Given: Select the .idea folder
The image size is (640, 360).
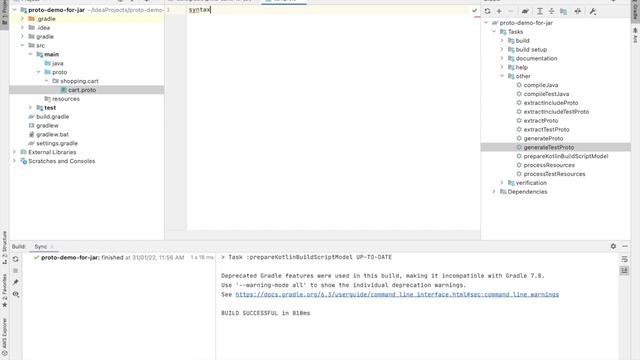Looking at the screenshot, I should click(43, 28).
